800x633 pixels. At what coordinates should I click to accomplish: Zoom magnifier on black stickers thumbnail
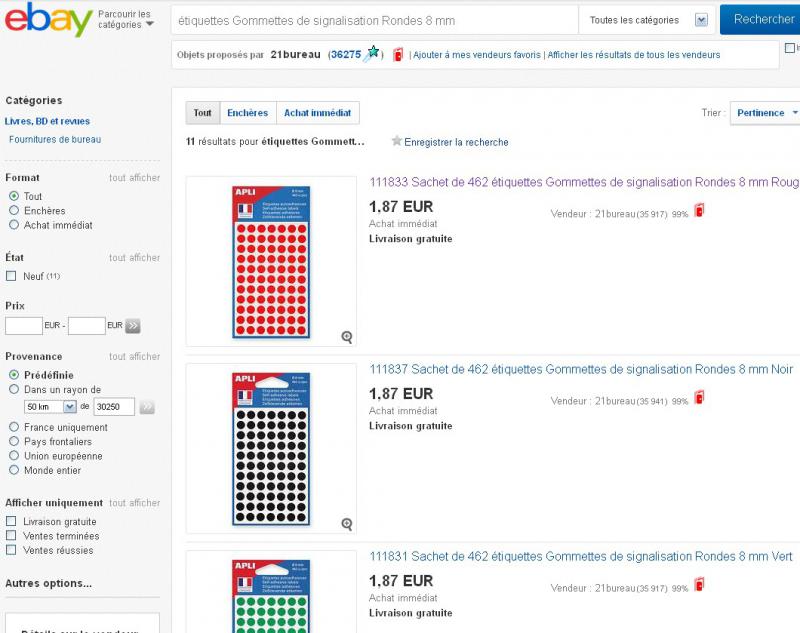point(347,524)
